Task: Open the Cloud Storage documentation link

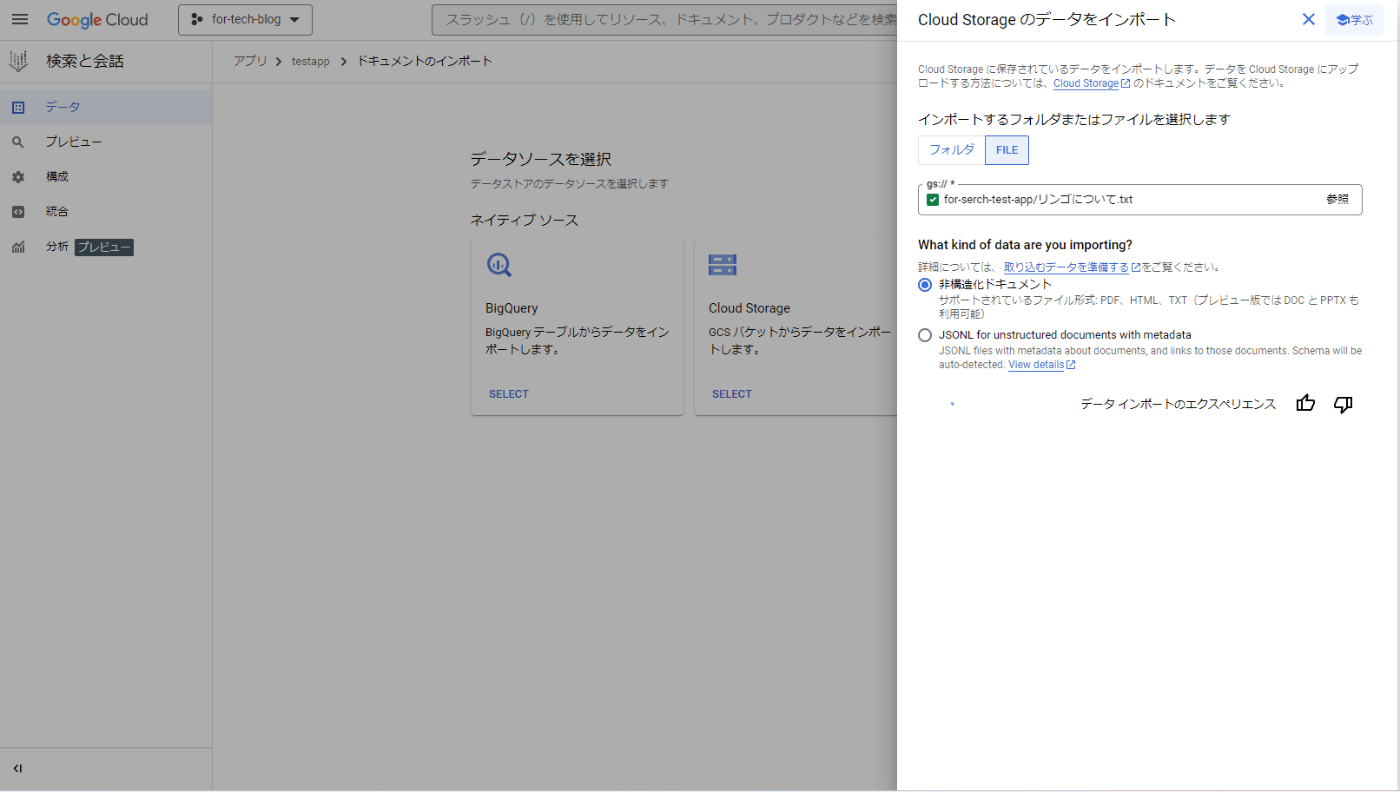Action: tap(1091, 84)
